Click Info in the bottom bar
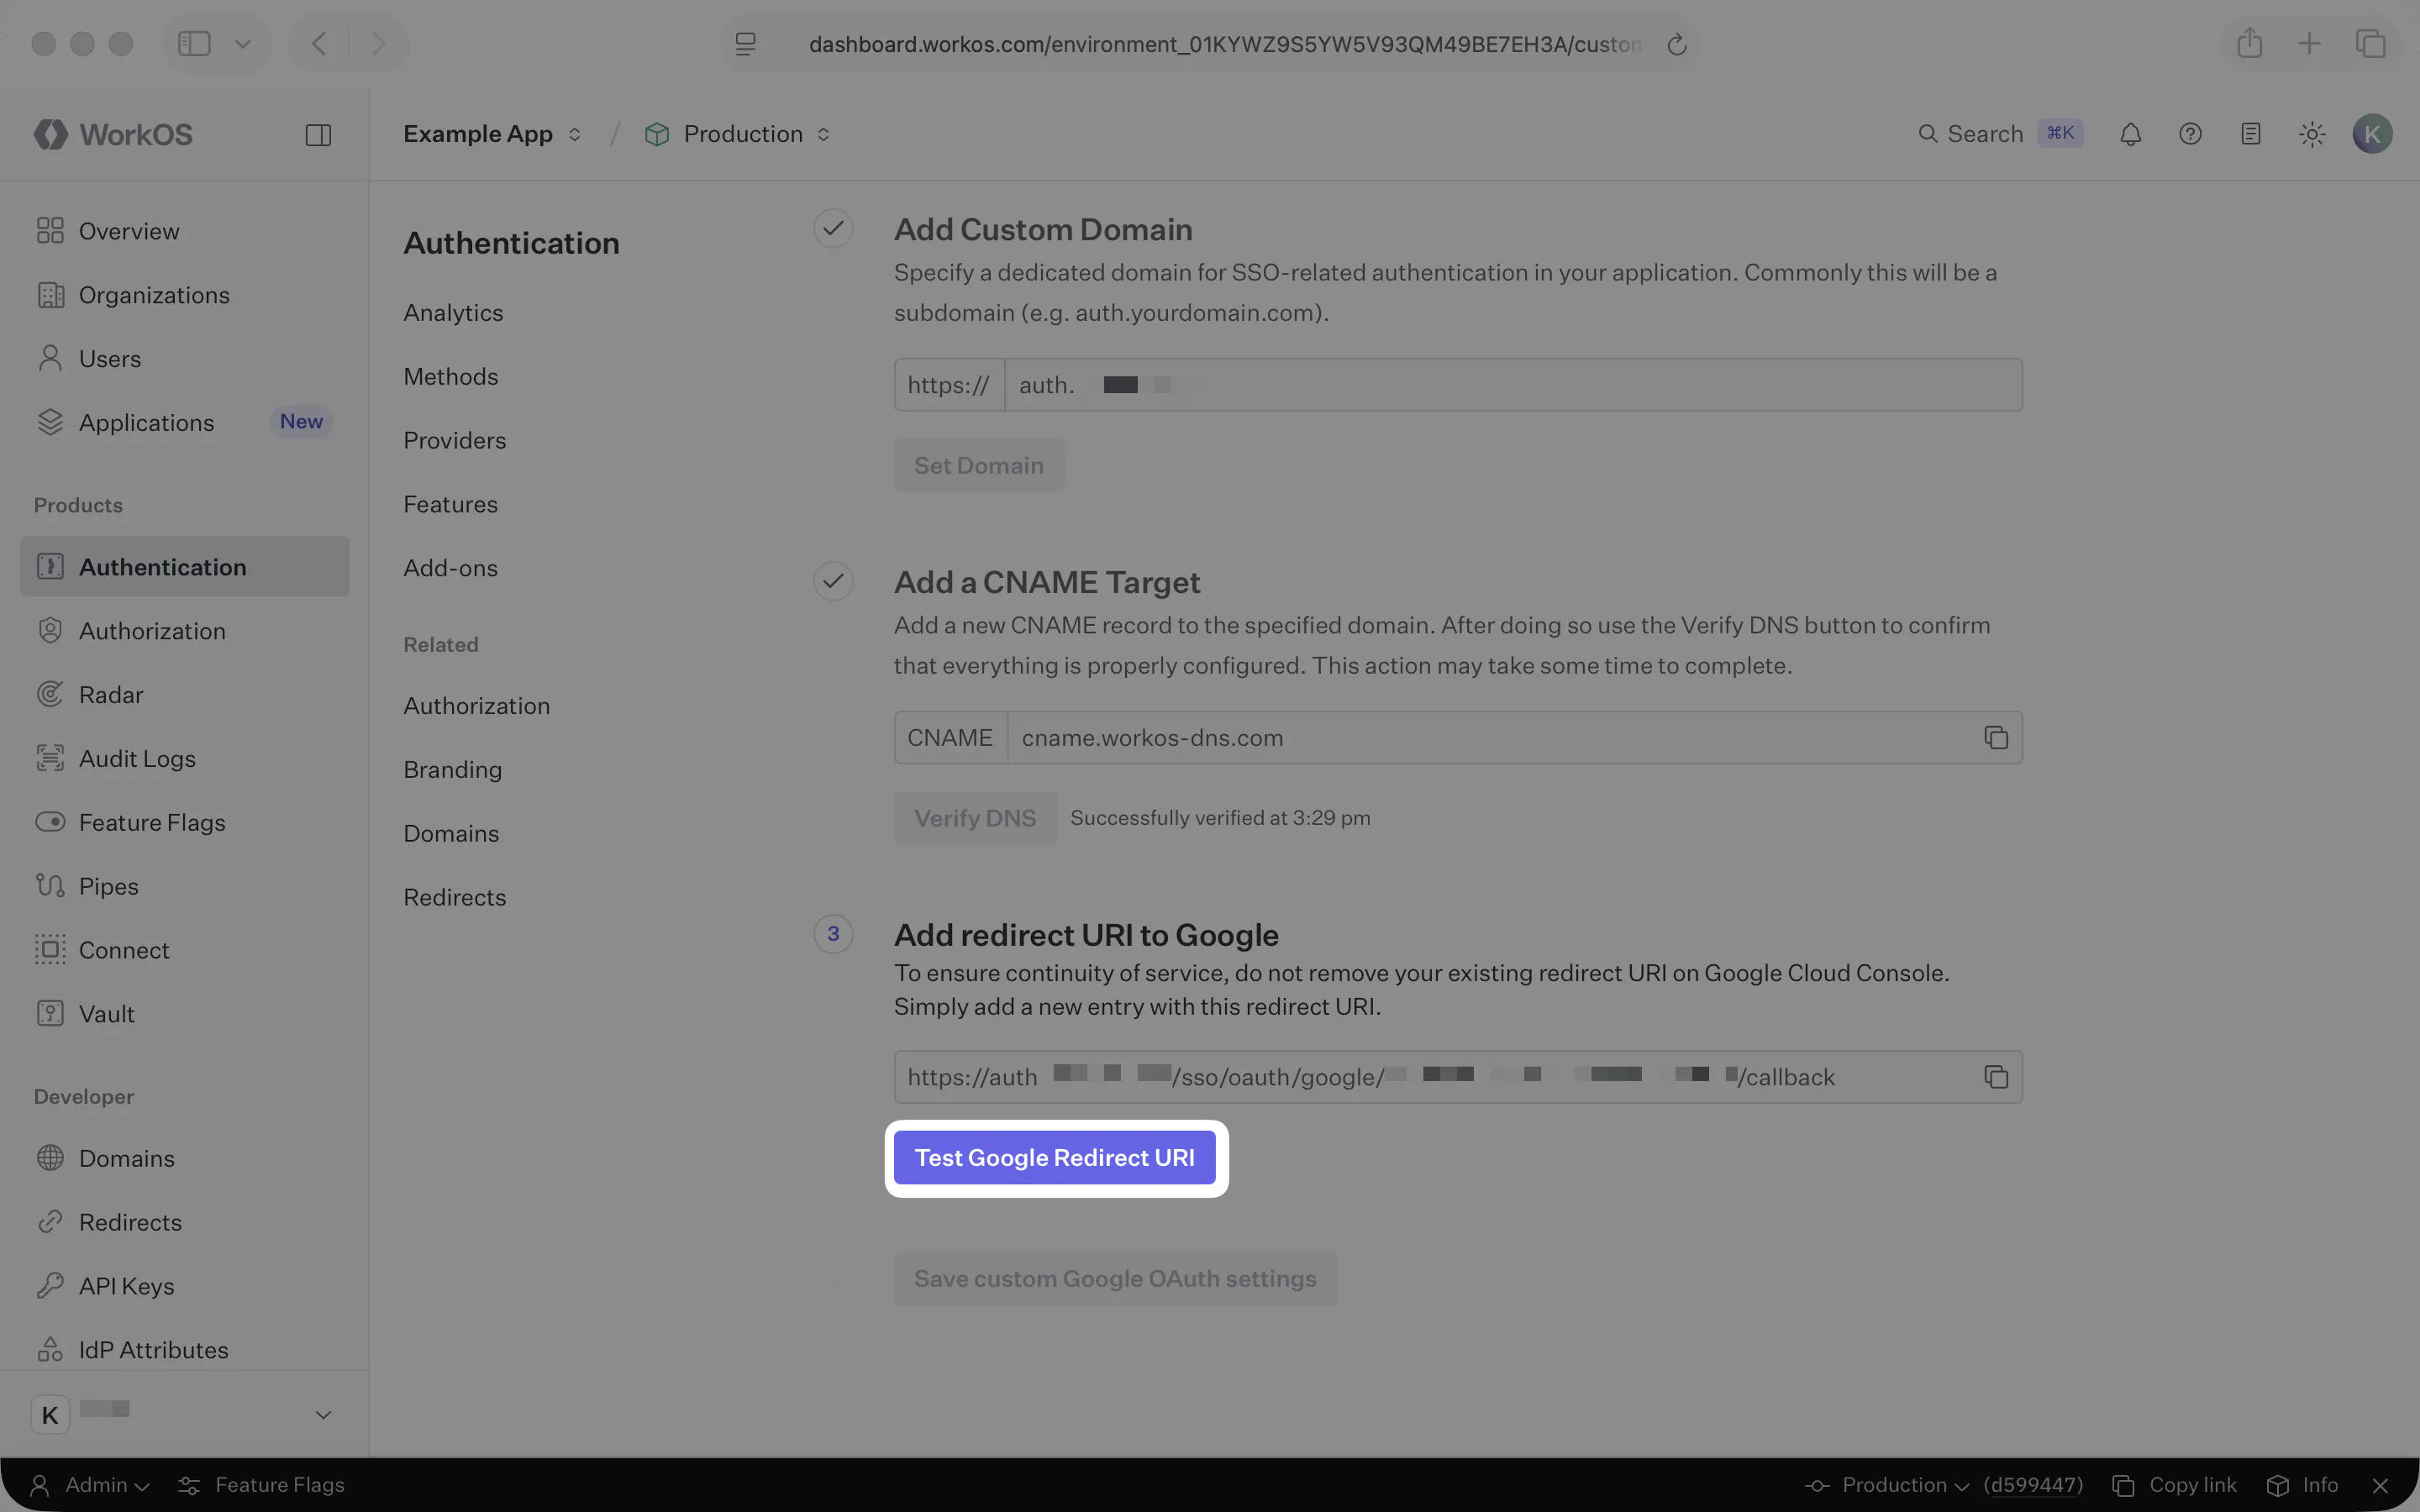Viewport: 2420px width, 1512px height. pyautogui.click(x=2302, y=1485)
